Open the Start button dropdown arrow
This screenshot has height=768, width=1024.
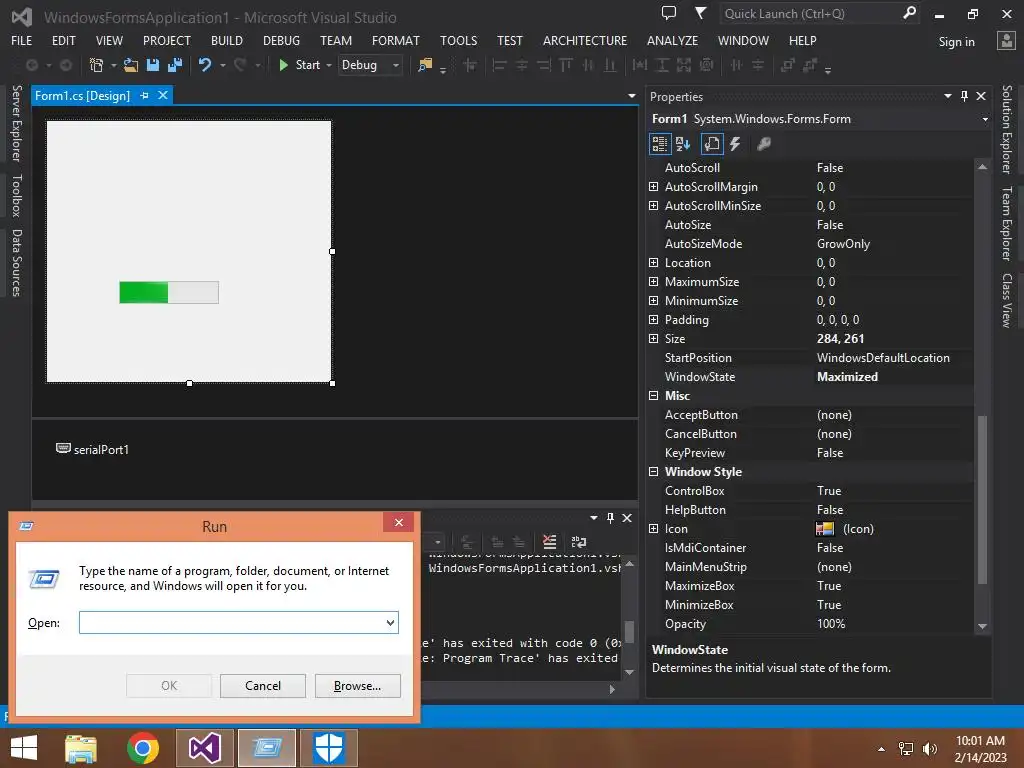pos(329,65)
